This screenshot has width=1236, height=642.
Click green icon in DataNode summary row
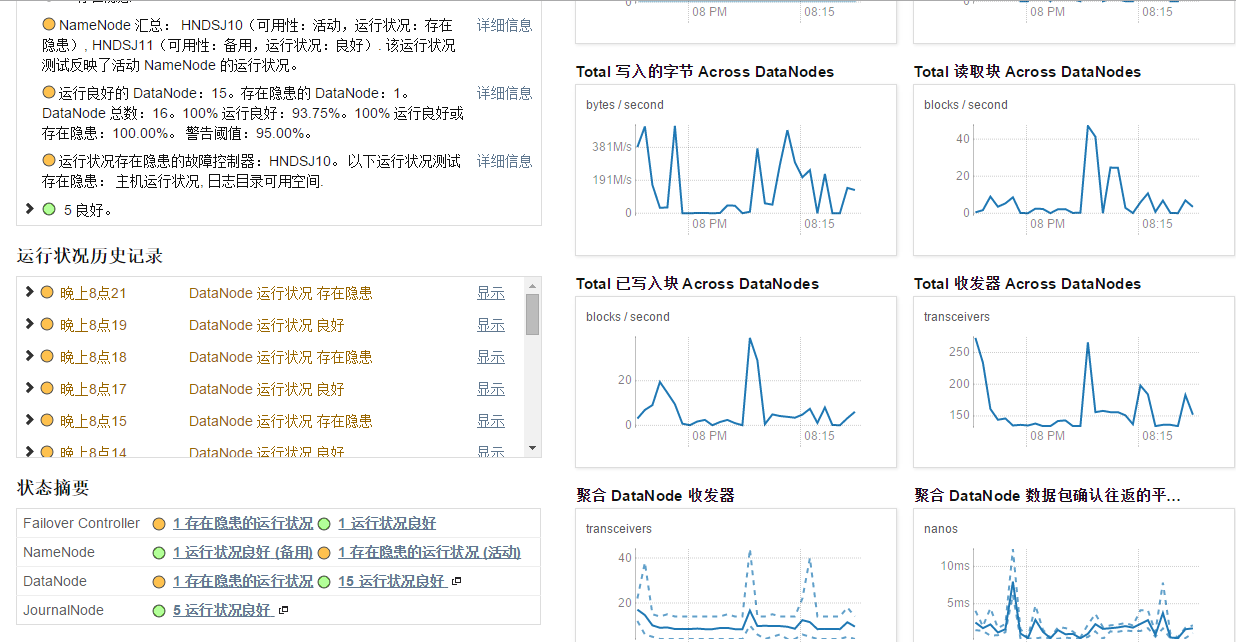pyautogui.click(x=324, y=582)
